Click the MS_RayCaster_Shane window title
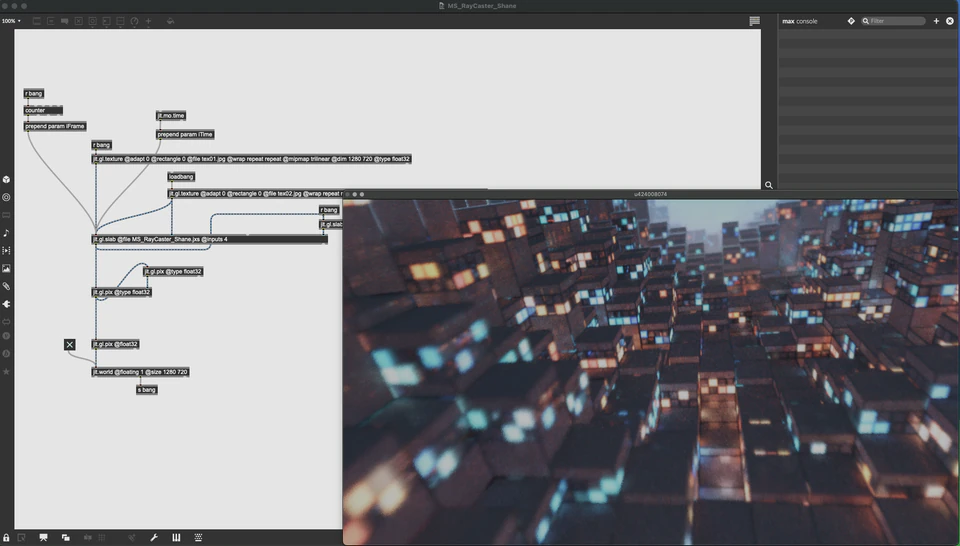The width and height of the screenshot is (960, 546). [481, 6]
